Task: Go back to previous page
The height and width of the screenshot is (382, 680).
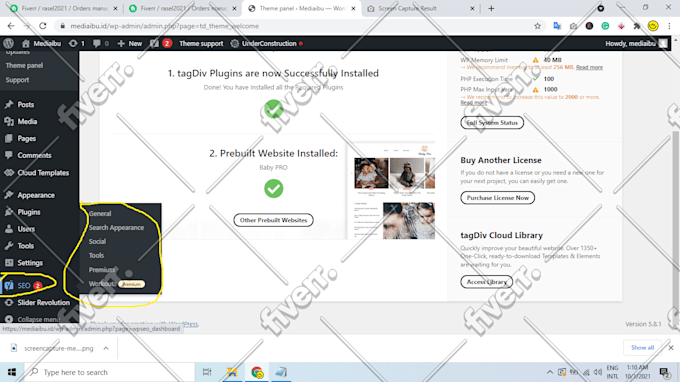Action: [11, 26]
